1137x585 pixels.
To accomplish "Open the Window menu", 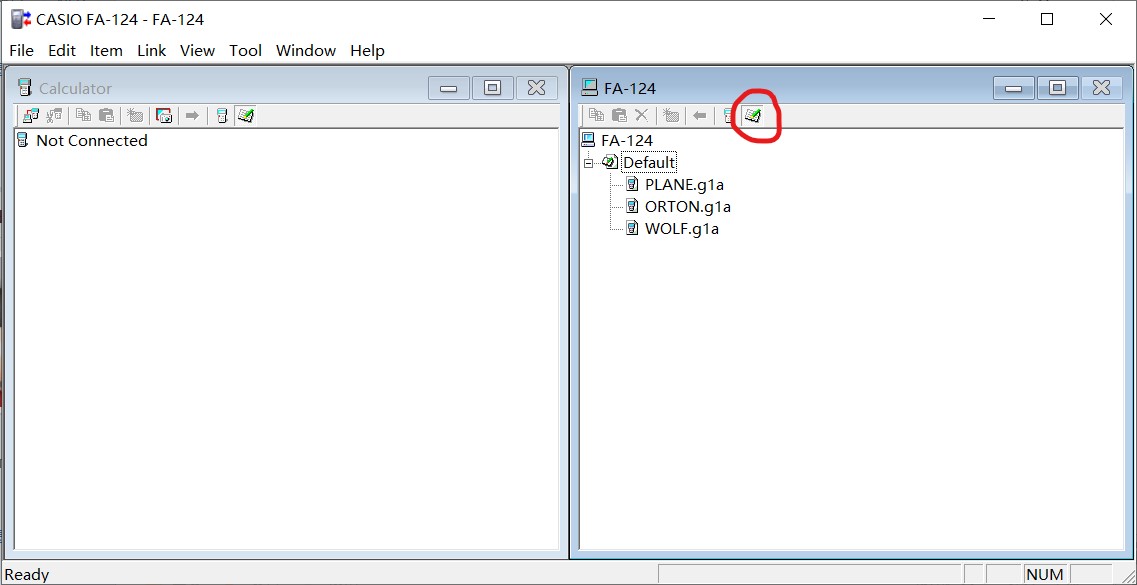I will tap(305, 51).
